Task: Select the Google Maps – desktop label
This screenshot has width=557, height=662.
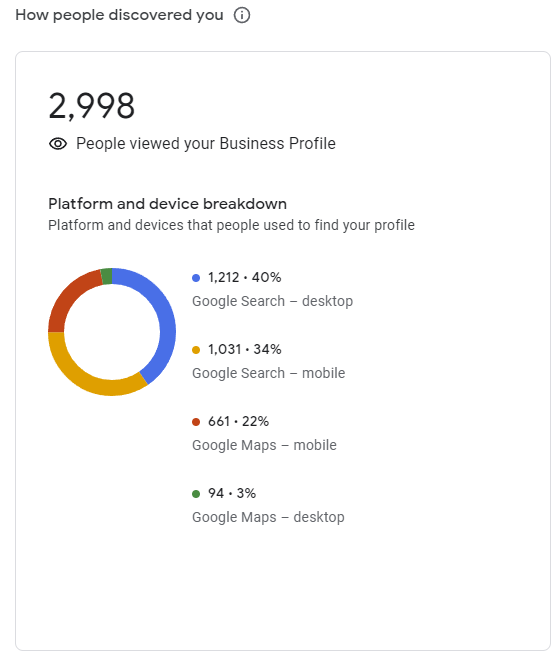Action: click(x=268, y=517)
